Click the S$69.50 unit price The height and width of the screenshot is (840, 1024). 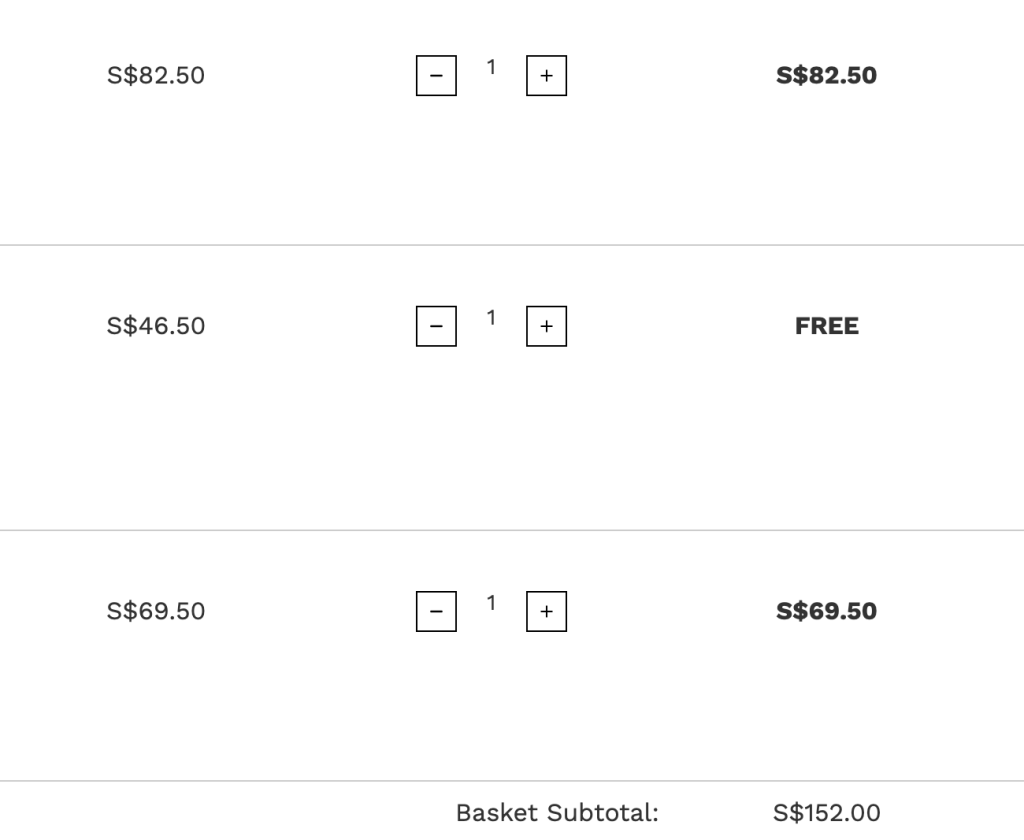point(156,611)
